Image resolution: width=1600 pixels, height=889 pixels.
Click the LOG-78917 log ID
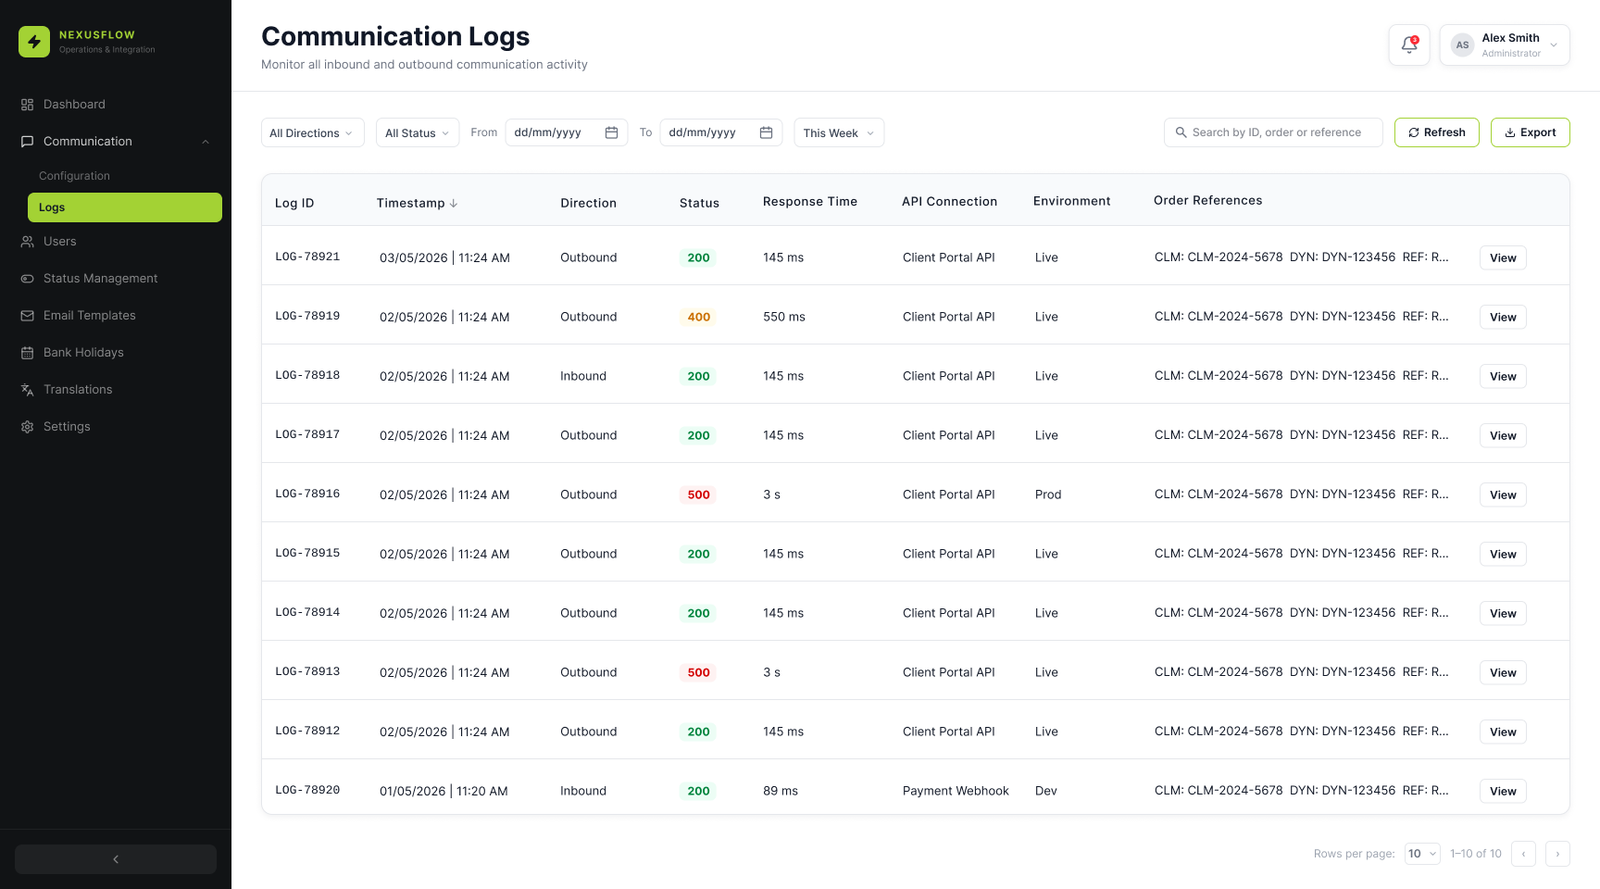pos(308,435)
